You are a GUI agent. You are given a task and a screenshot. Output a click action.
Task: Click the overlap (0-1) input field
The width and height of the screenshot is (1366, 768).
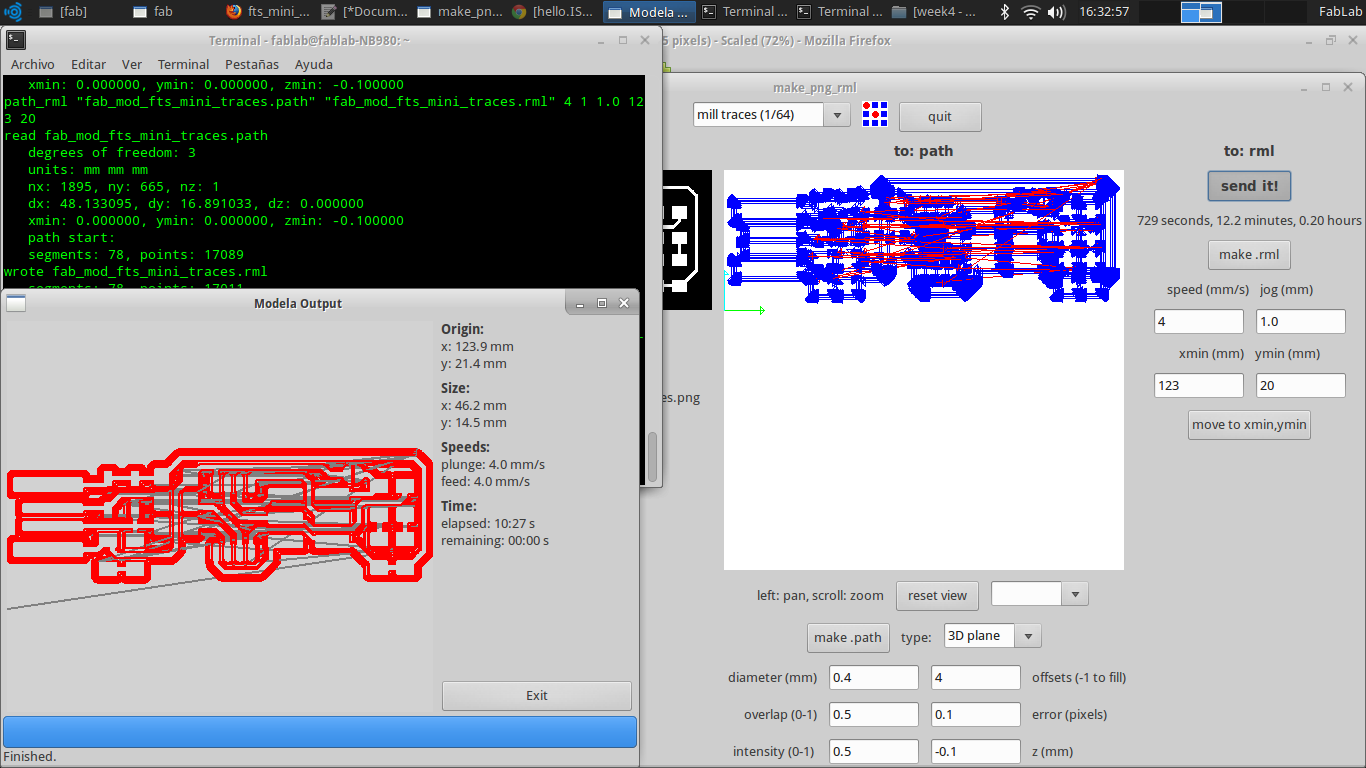tap(874, 714)
